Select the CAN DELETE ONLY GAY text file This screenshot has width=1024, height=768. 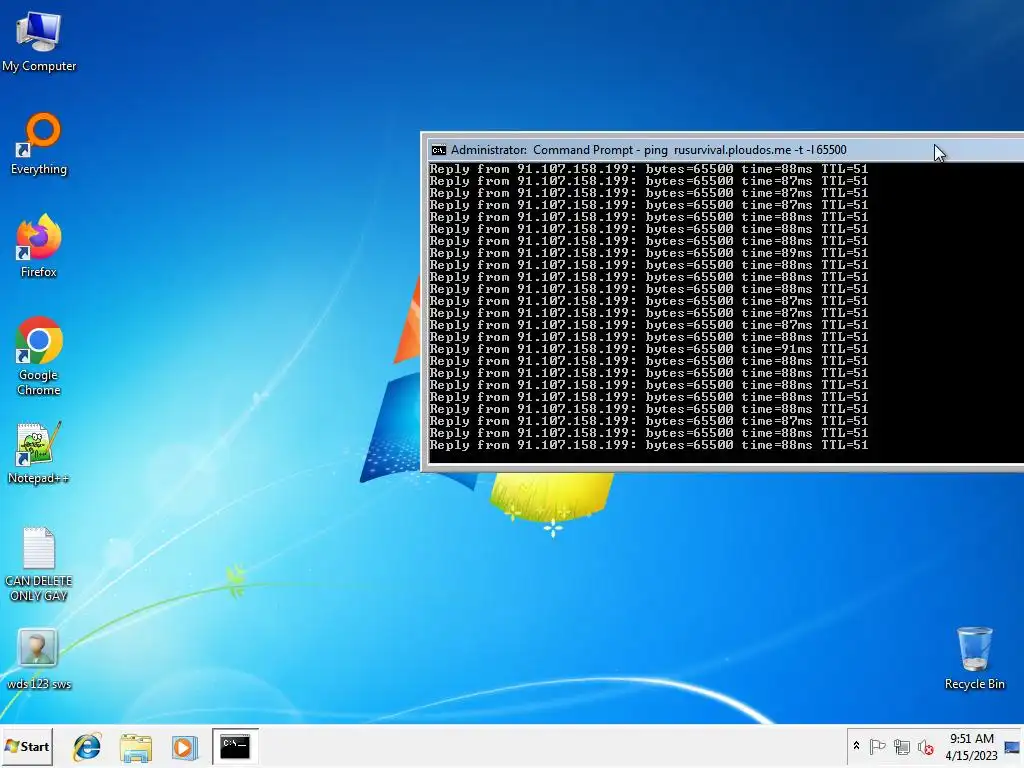coord(39,564)
